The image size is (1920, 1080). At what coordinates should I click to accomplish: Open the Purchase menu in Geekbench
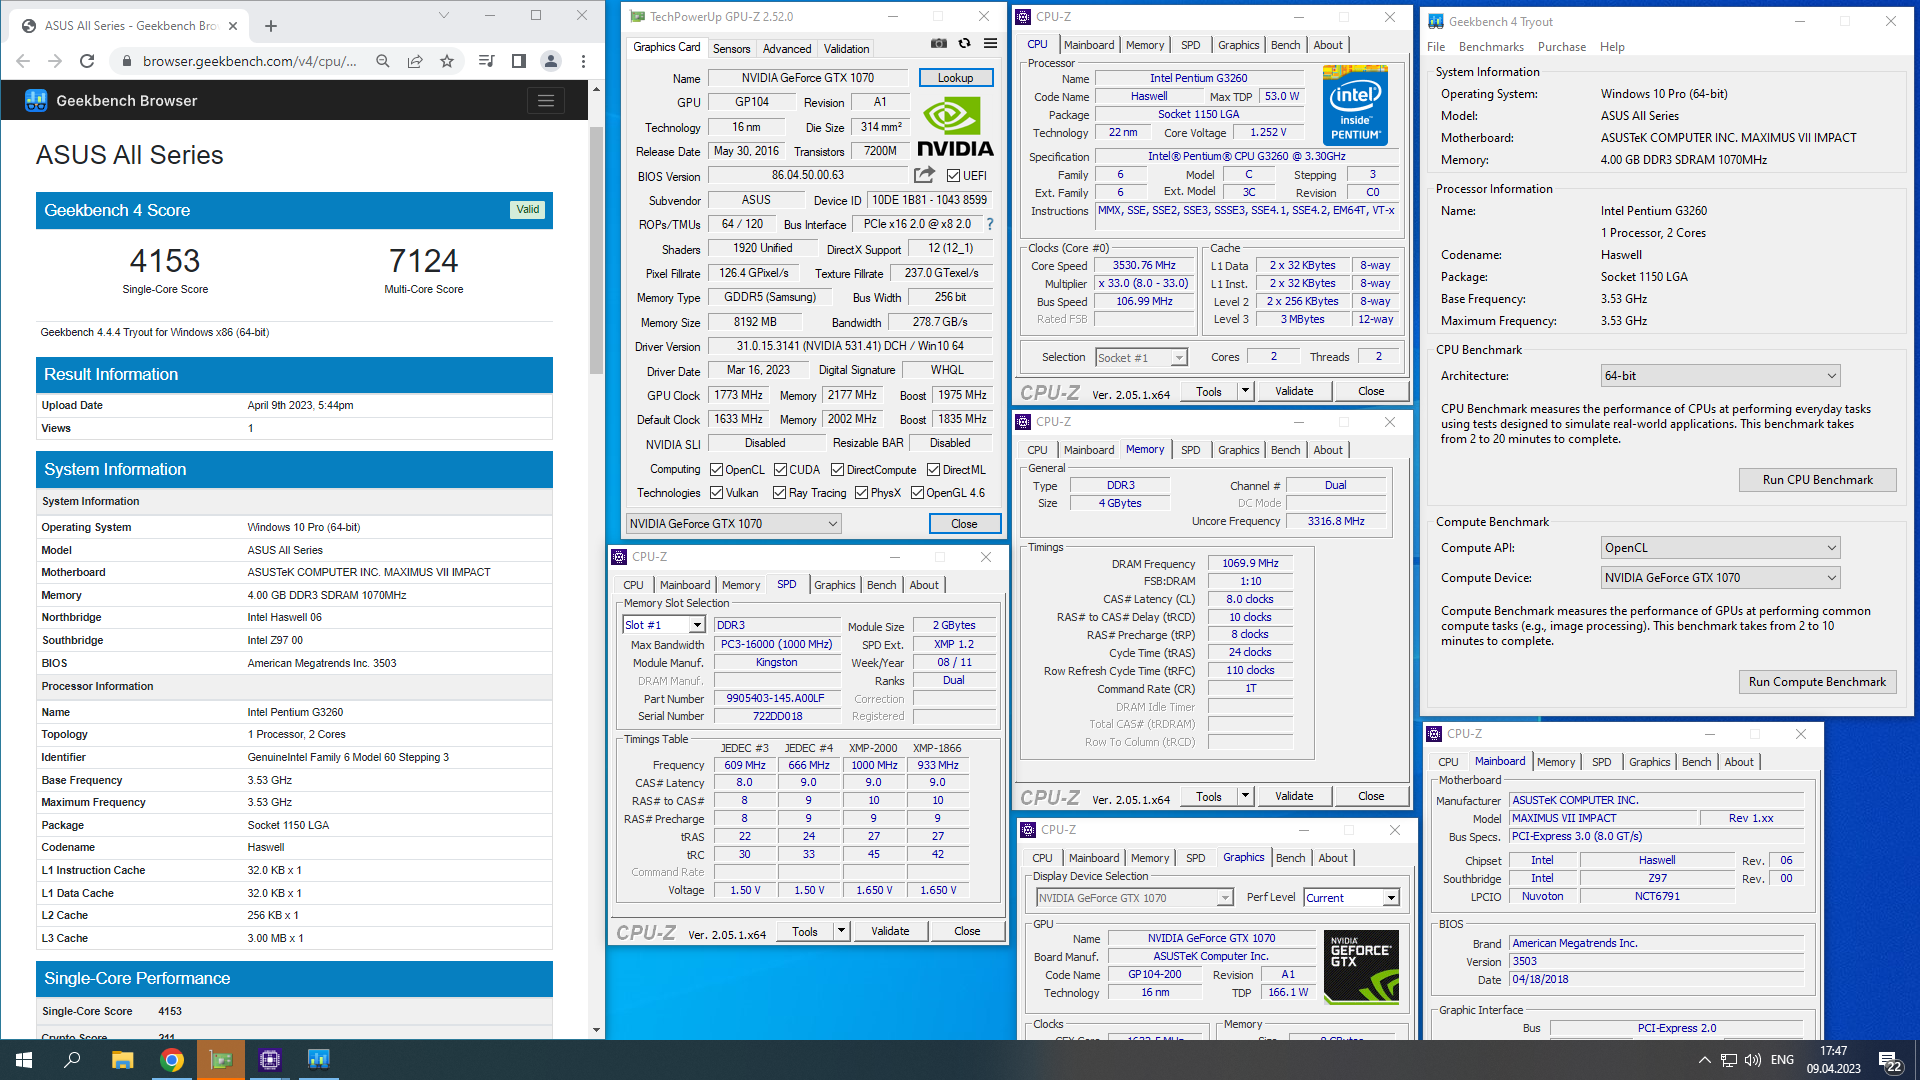pos(1561,47)
